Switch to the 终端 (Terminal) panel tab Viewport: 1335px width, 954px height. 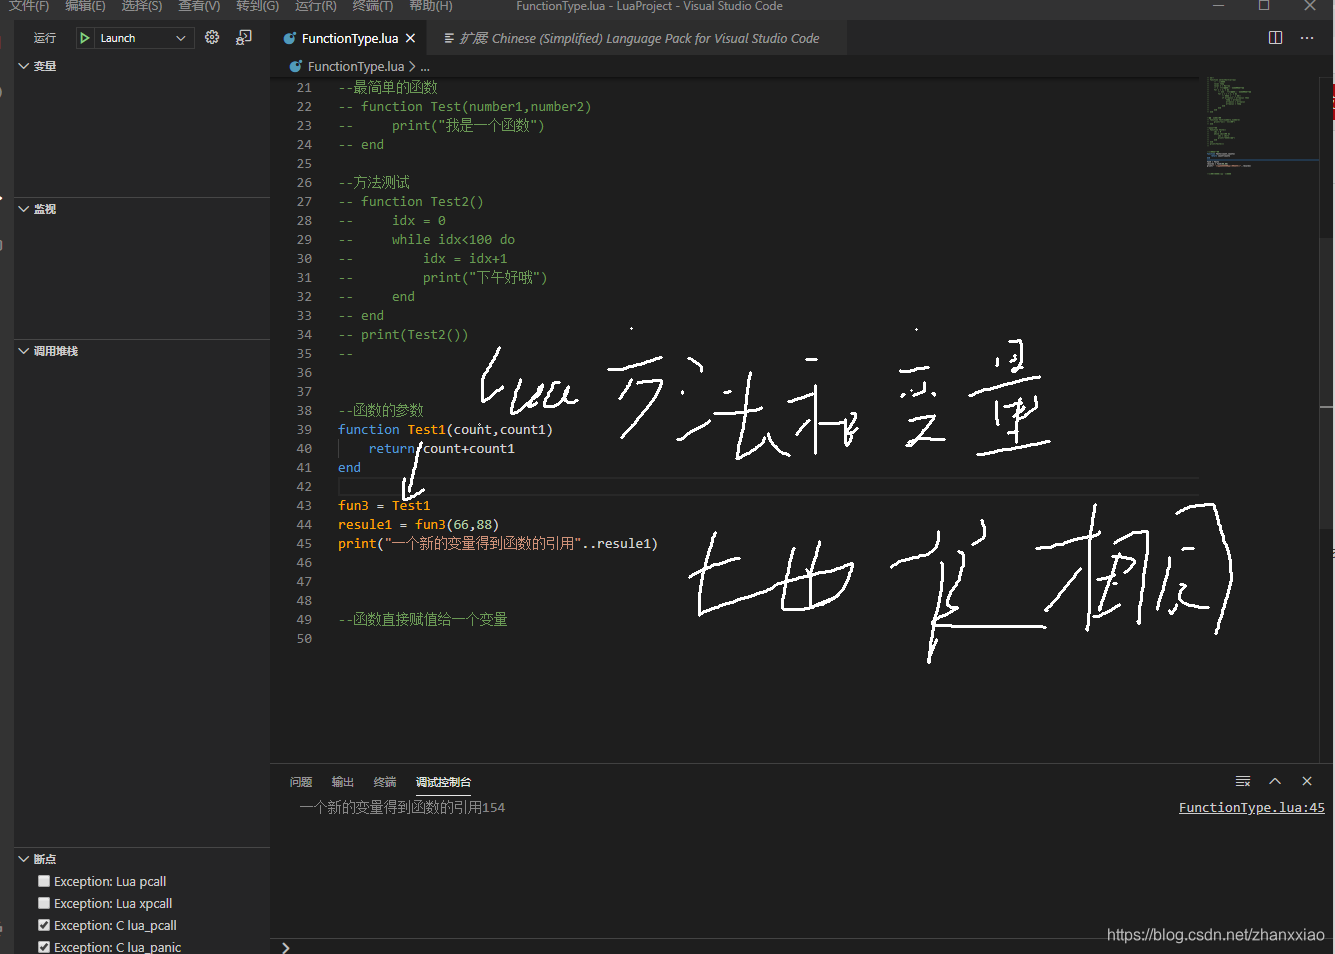[x=385, y=782]
